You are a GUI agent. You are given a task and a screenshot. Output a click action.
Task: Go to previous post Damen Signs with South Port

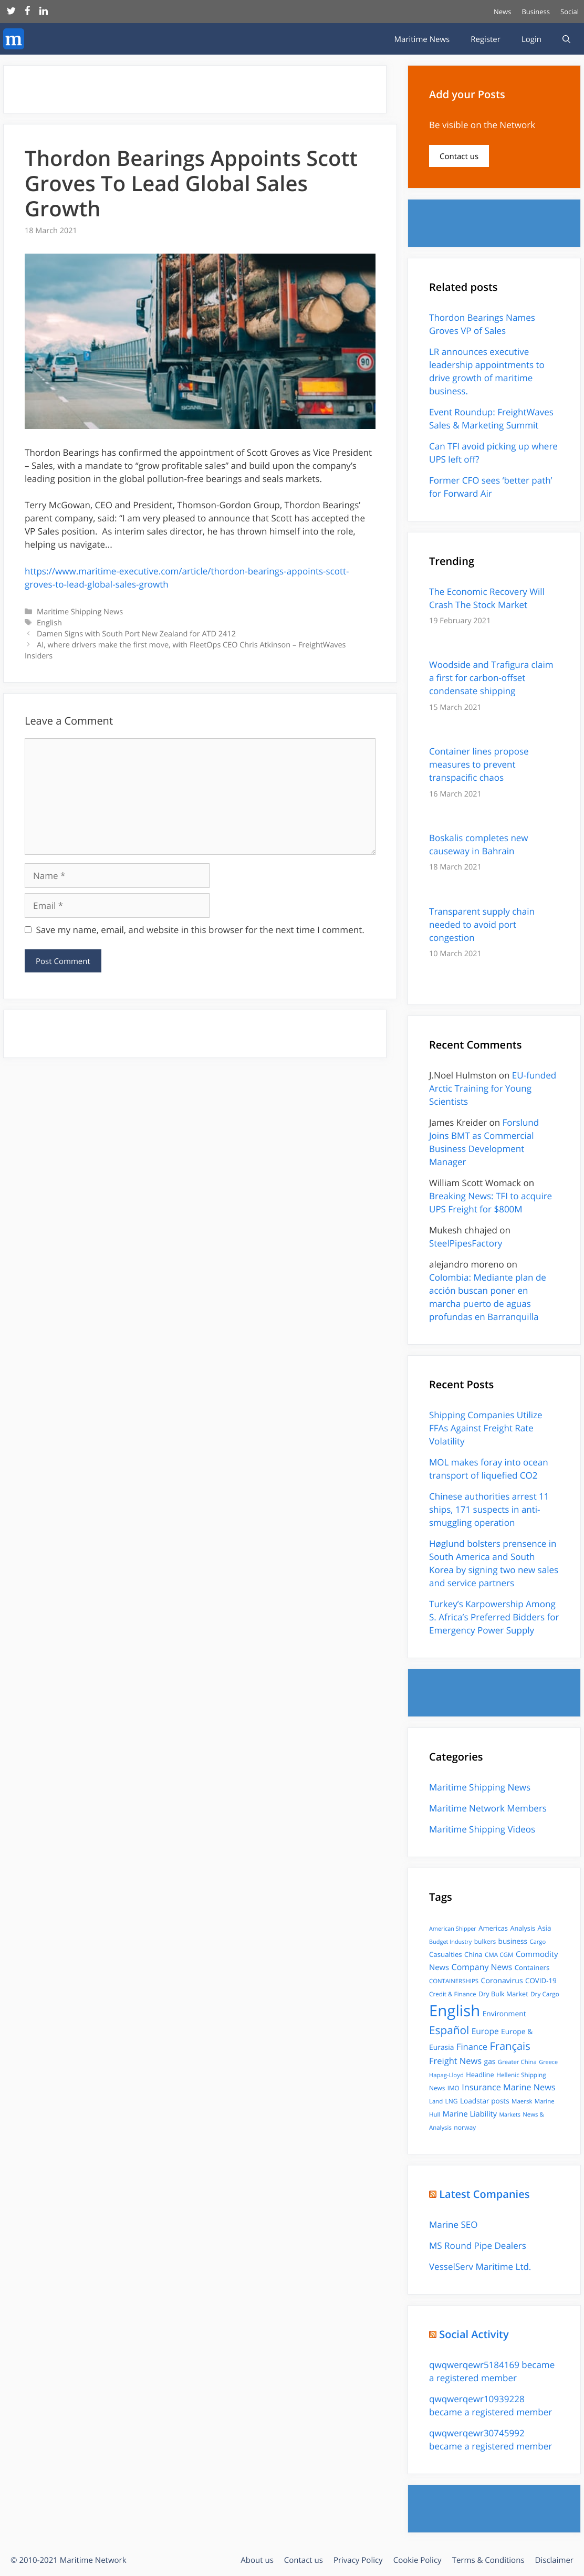[x=136, y=633]
